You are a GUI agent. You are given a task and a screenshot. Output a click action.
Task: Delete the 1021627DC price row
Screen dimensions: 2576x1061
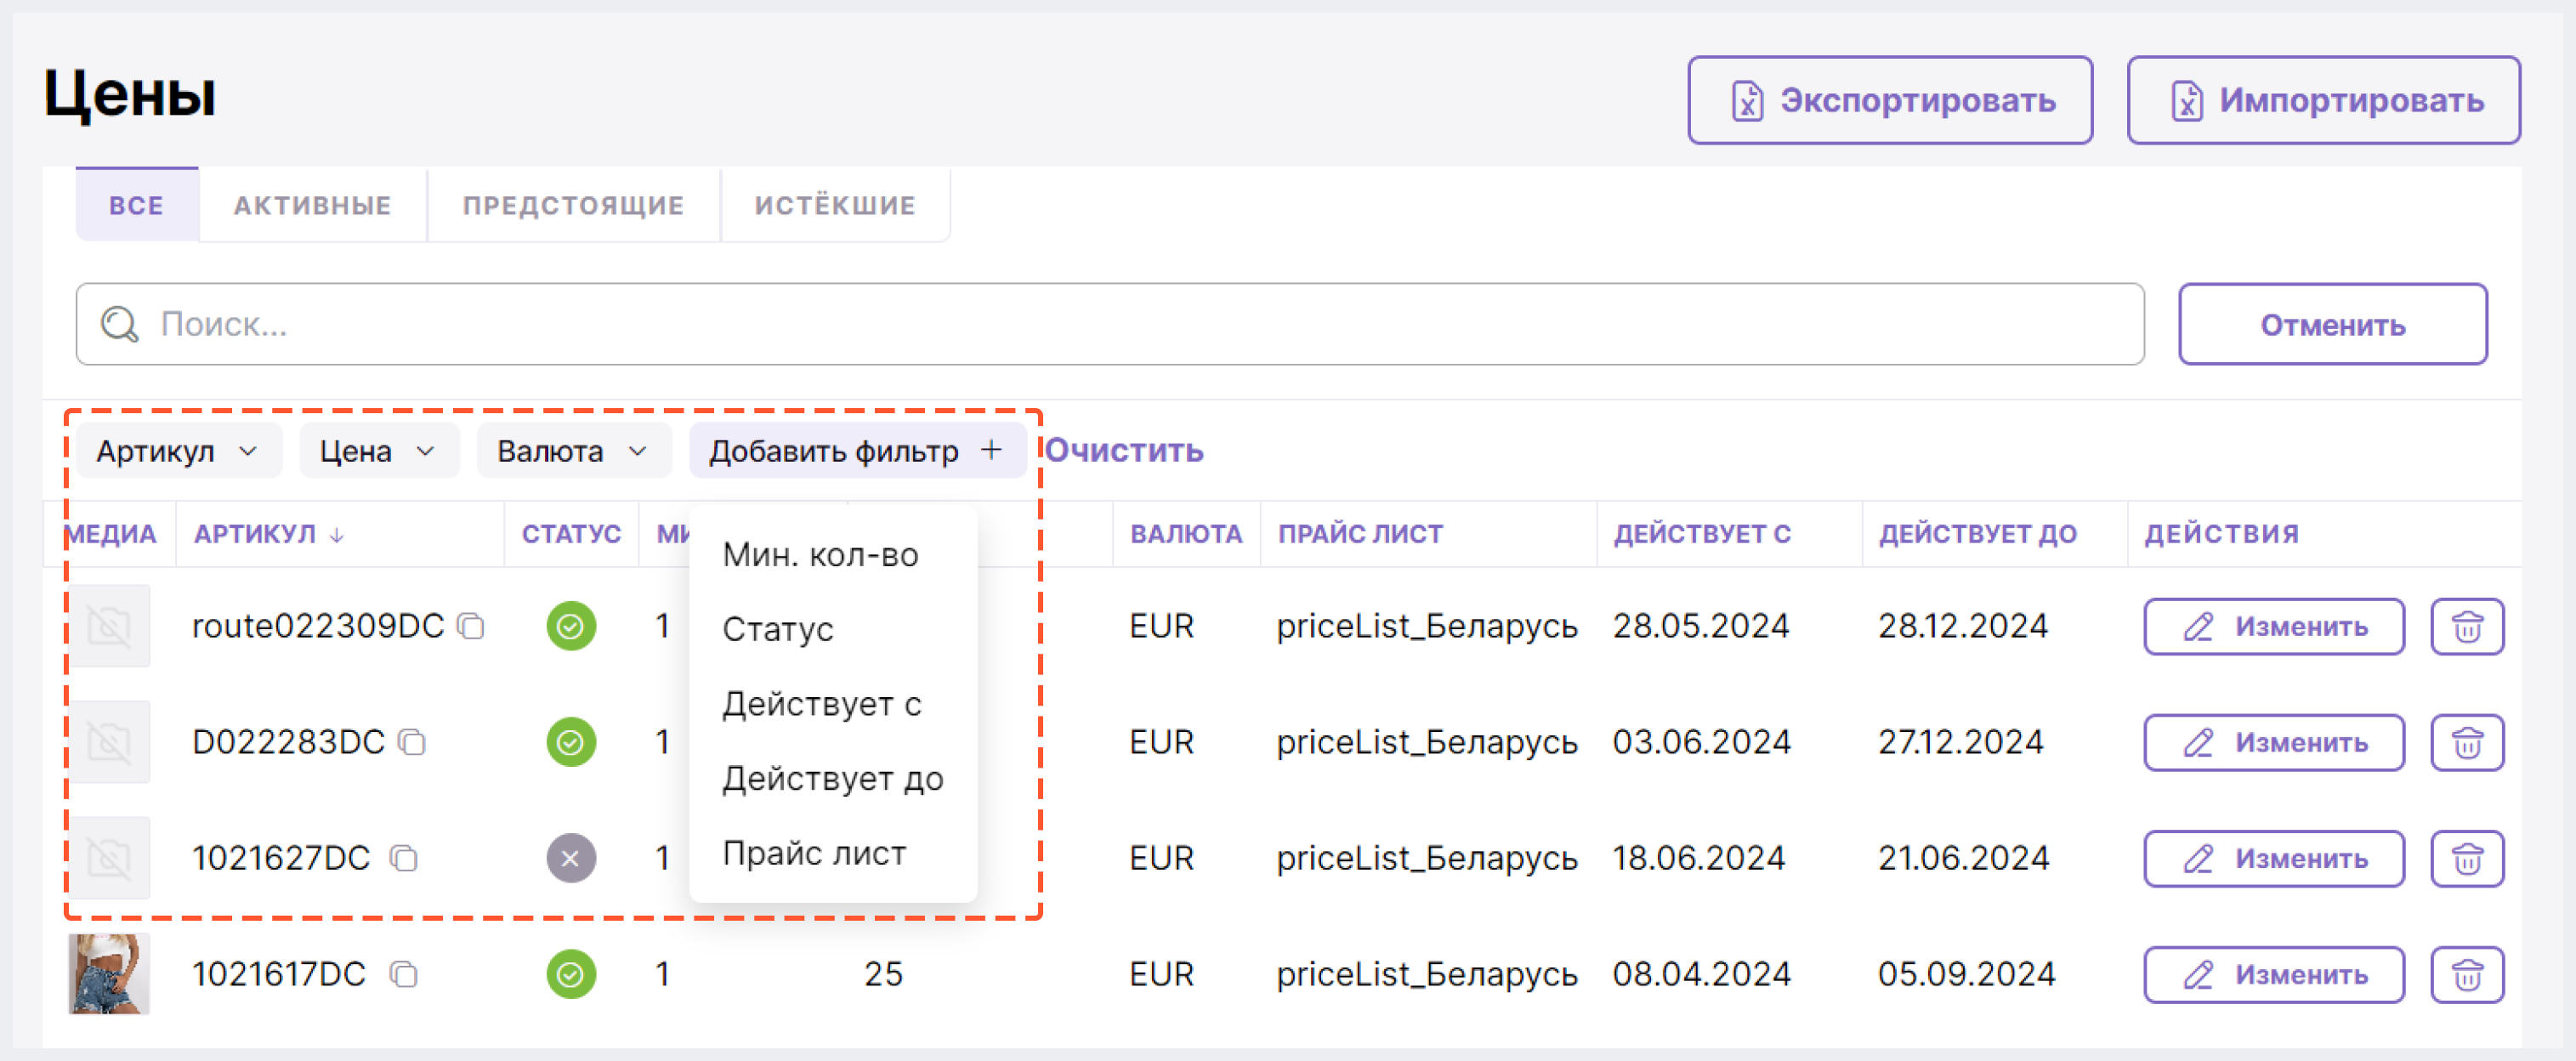pos(2467,859)
